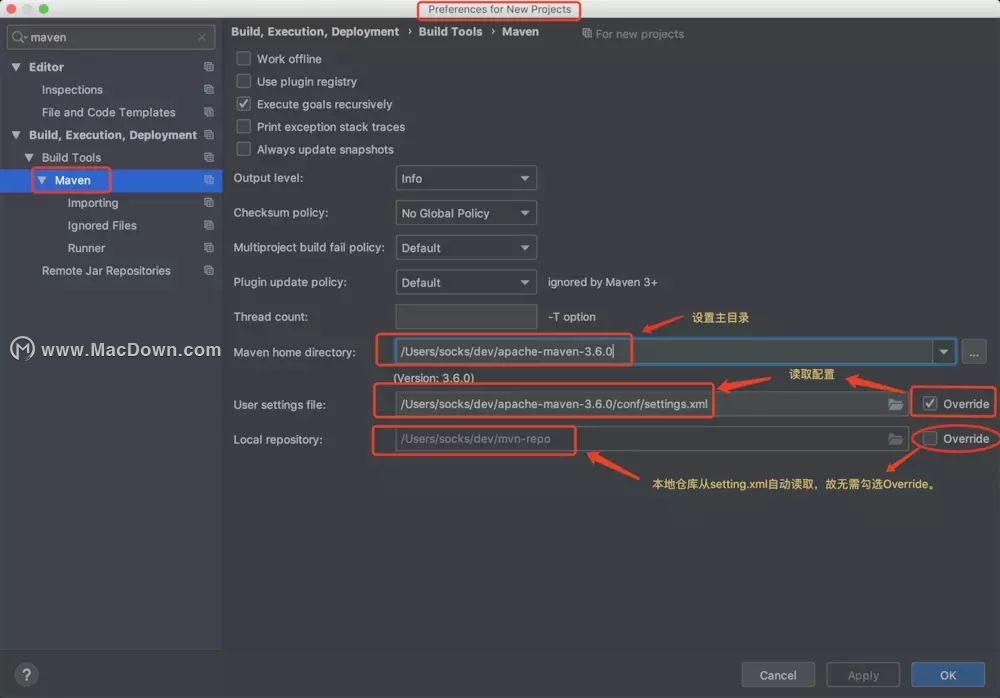
Task: Click the icon on the selected Maven row
Action: coord(209,180)
